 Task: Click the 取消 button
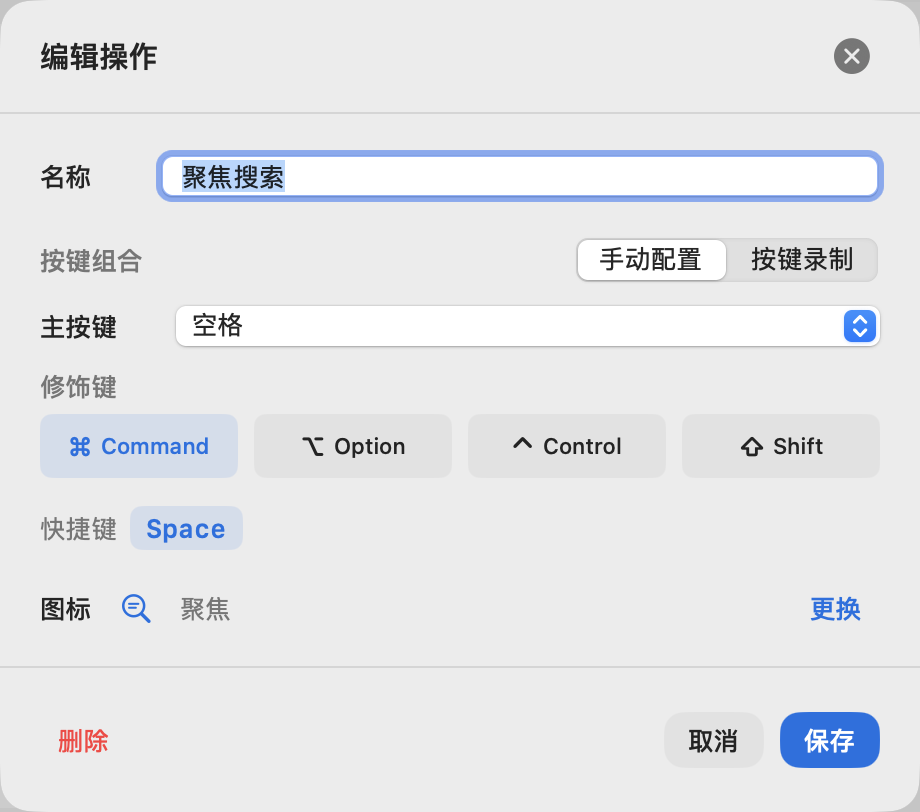tap(713, 740)
